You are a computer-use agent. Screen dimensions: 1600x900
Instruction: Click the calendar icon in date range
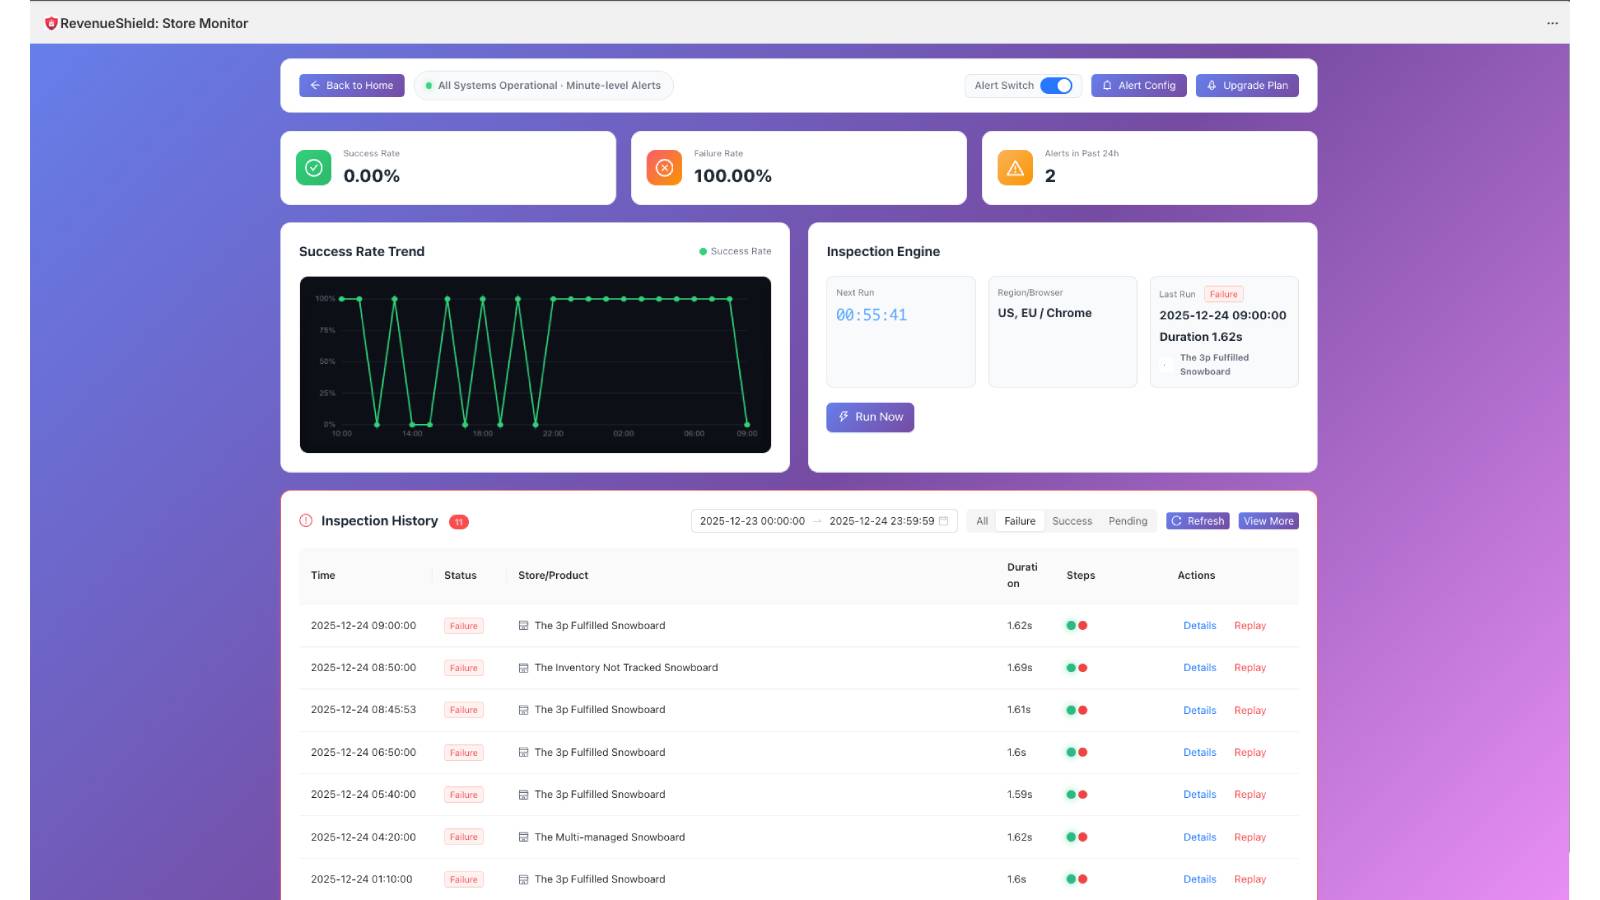click(x=943, y=521)
